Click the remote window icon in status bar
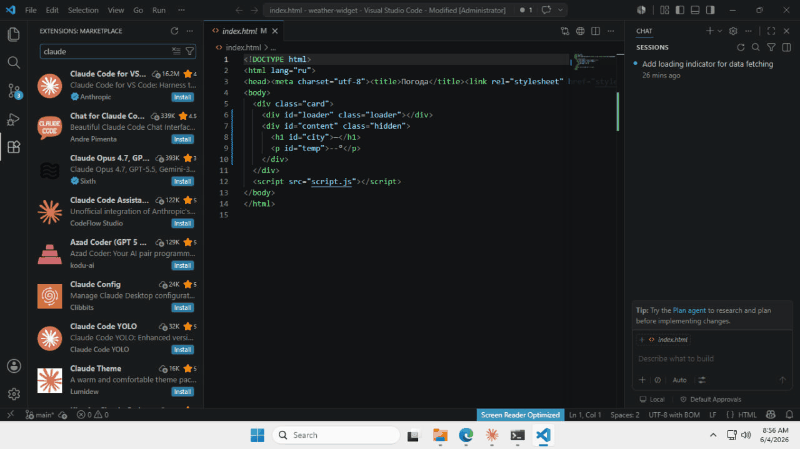The width and height of the screenshot is (800, 449). coord(10,415)
